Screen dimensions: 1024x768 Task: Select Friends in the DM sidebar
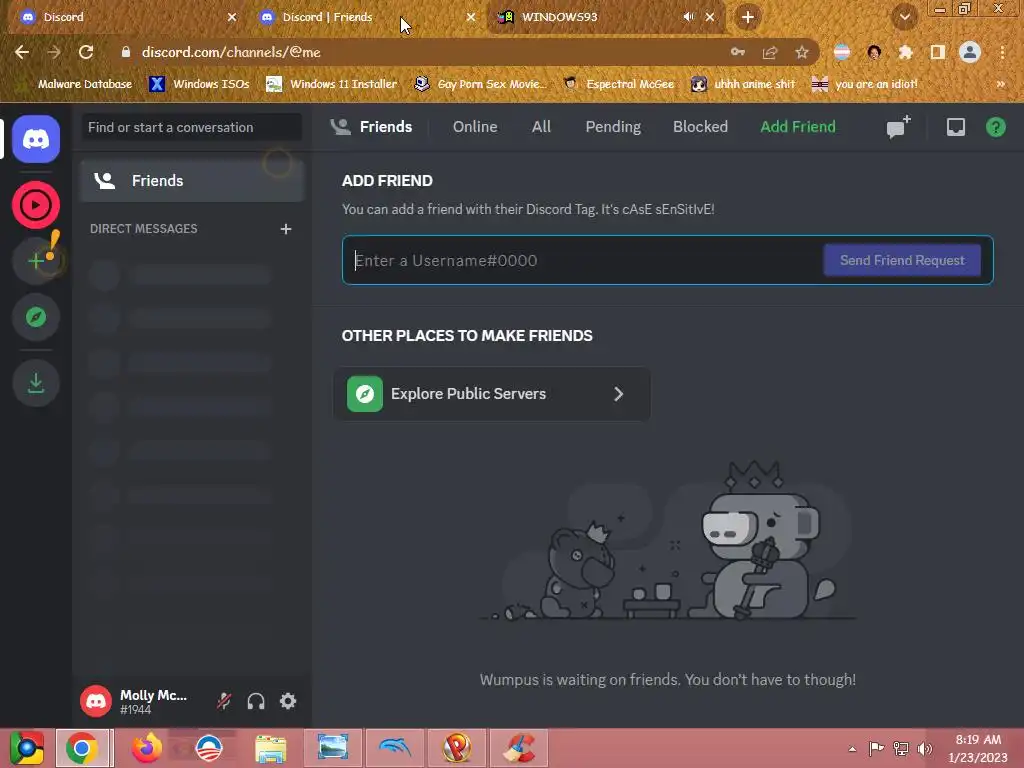[192, 181]
